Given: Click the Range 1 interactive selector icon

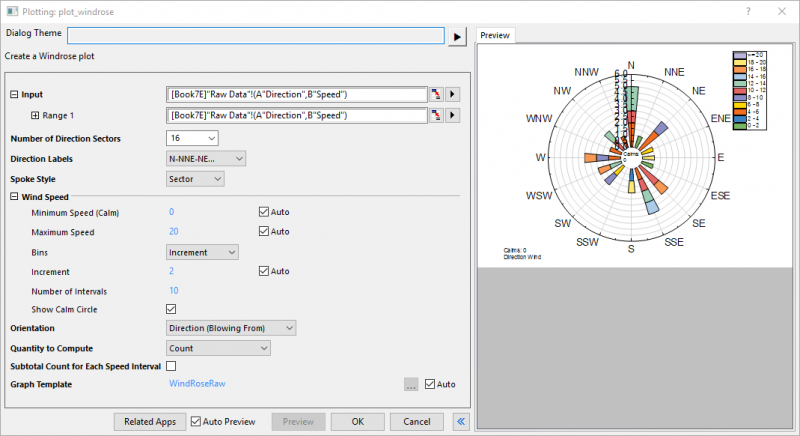Looking at the screenshot, I should [x=436, y=116].
